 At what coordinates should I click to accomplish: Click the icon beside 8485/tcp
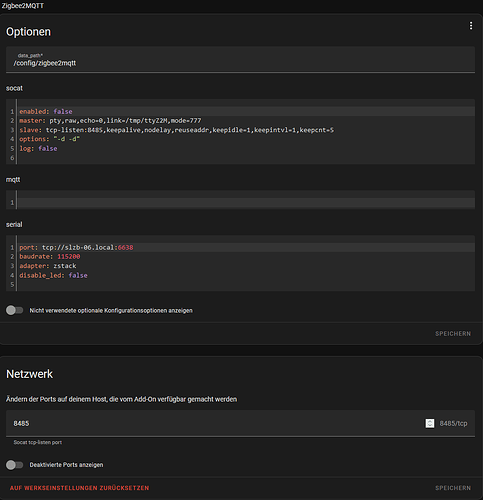(430, 423)
